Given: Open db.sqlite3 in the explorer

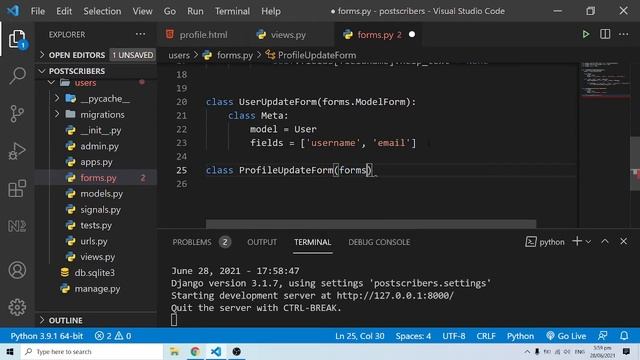Looking at the screenshot, I should [x=96, y=272].
